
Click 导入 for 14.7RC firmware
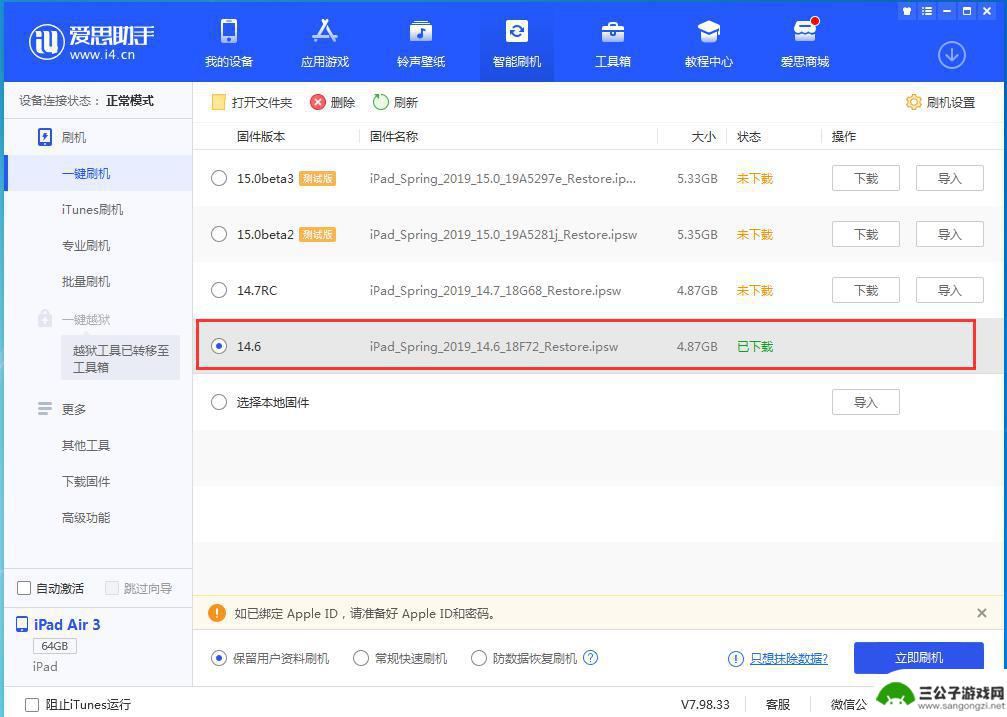point(949,290)
